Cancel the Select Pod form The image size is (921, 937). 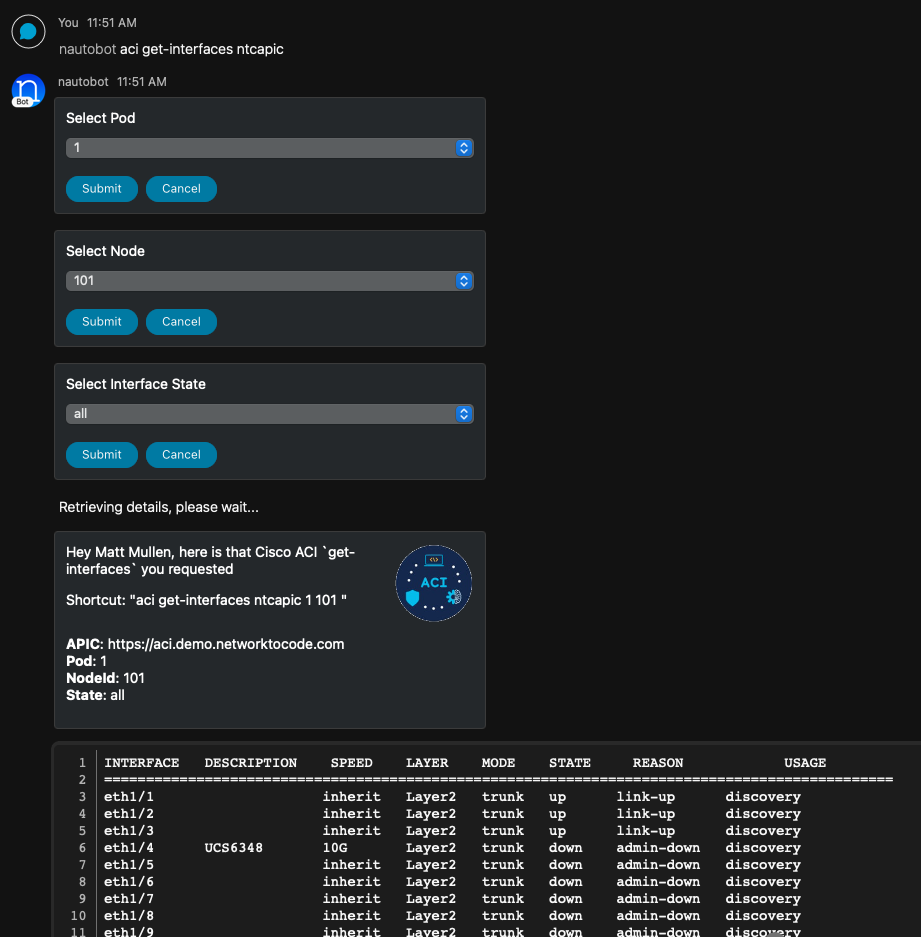[181, 189]
